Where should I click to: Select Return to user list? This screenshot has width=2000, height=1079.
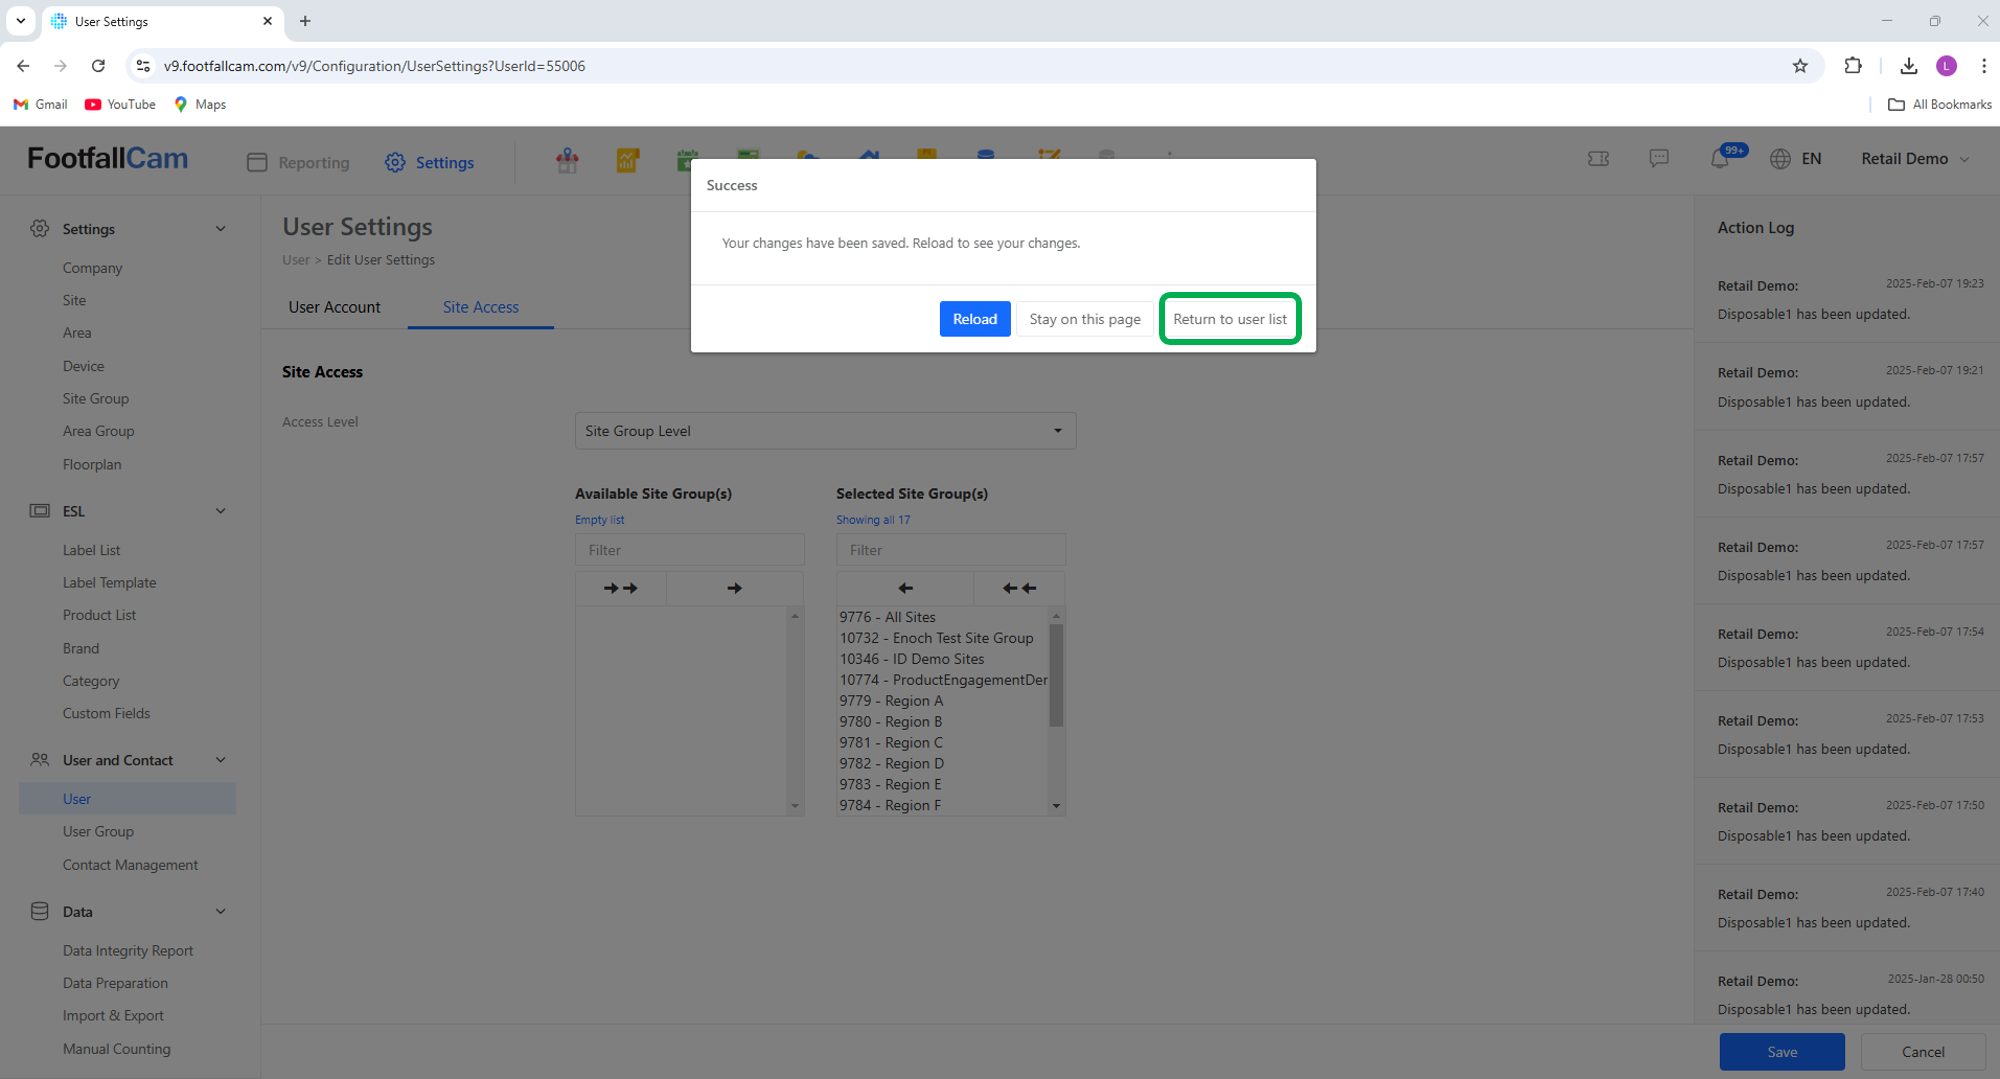(1229, 319)
